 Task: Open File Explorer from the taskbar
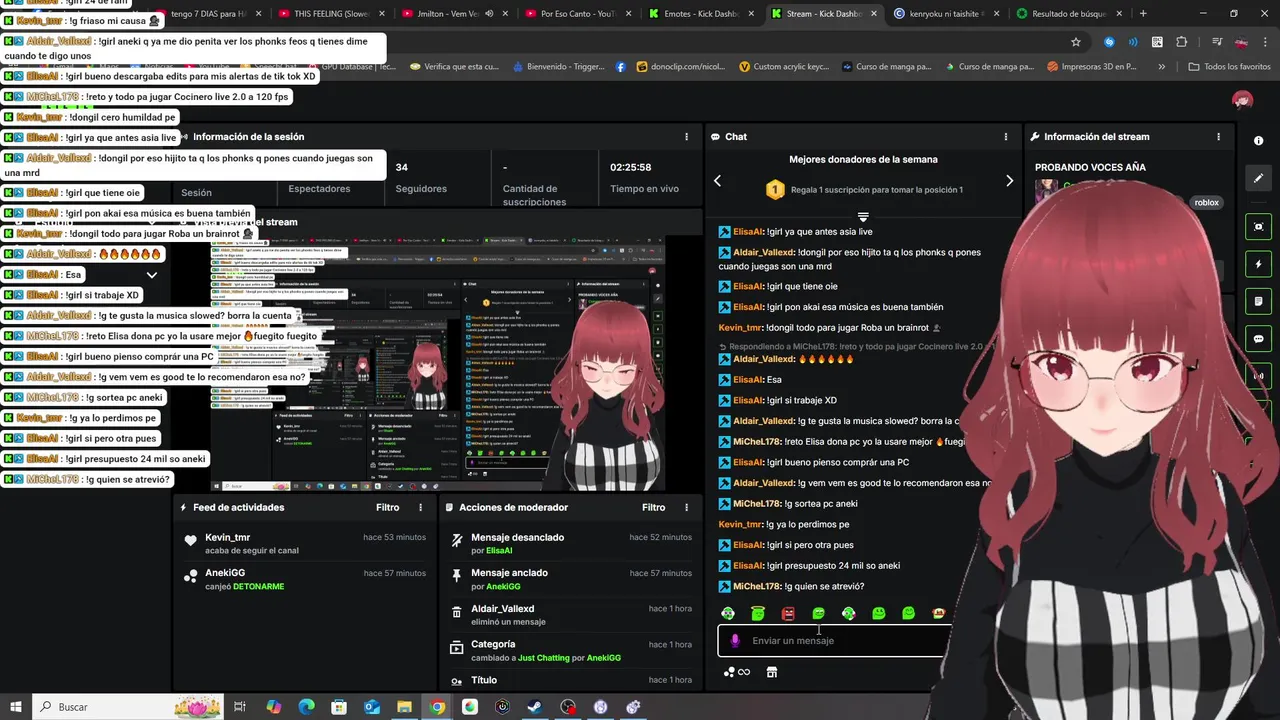tap(404, 707)
